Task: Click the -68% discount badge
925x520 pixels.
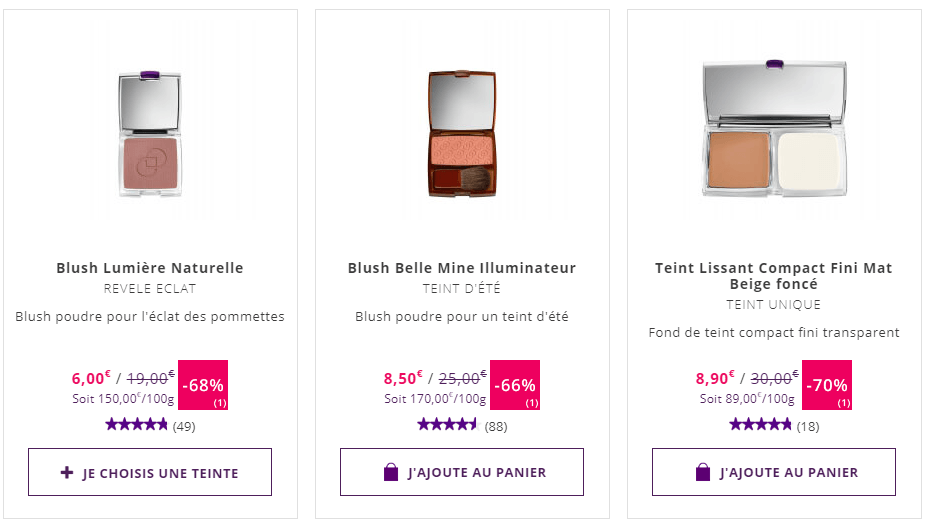Action: (x=203, y=385)
